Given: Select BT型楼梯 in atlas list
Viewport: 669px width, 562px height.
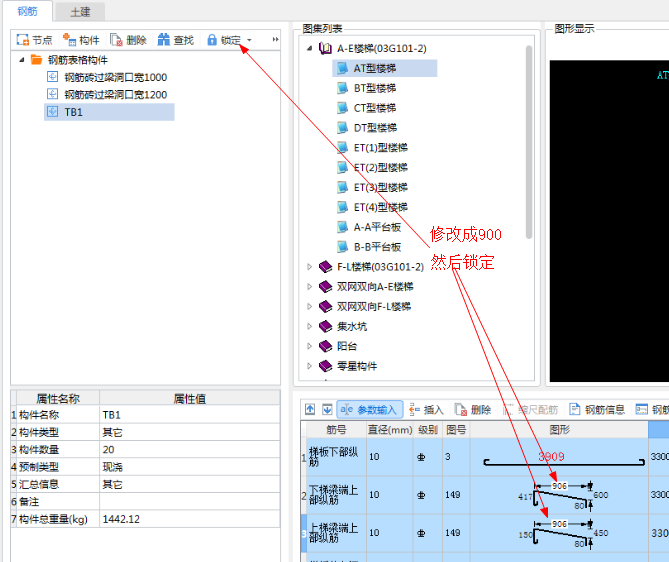Looking at the screenshot, I should click(x=375, y=88).
